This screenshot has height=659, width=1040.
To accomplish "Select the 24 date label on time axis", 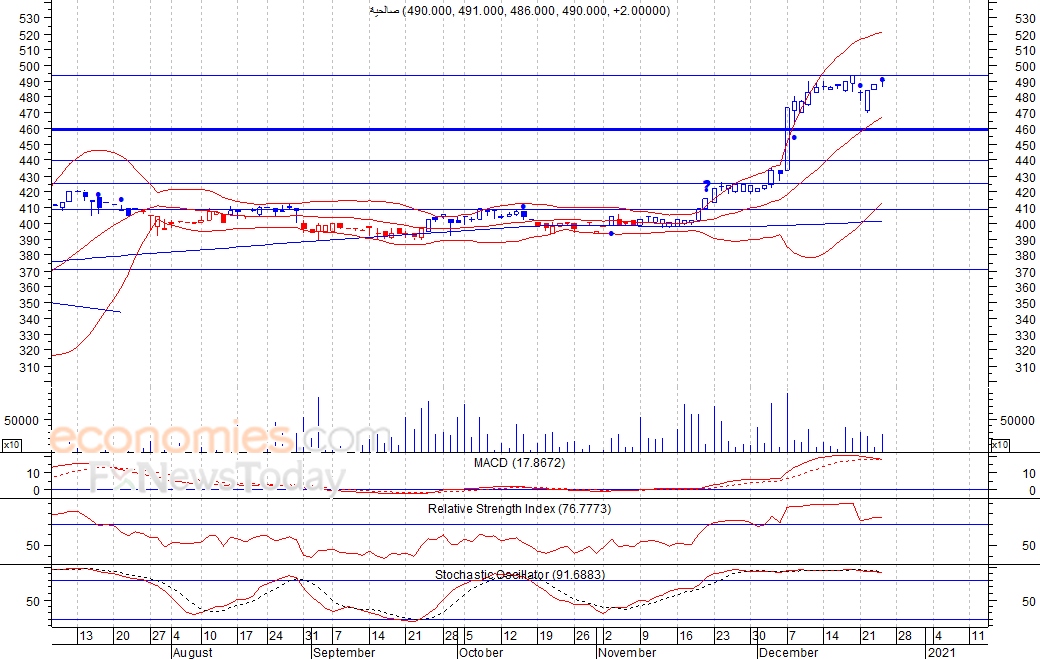I will coord(276,636).
